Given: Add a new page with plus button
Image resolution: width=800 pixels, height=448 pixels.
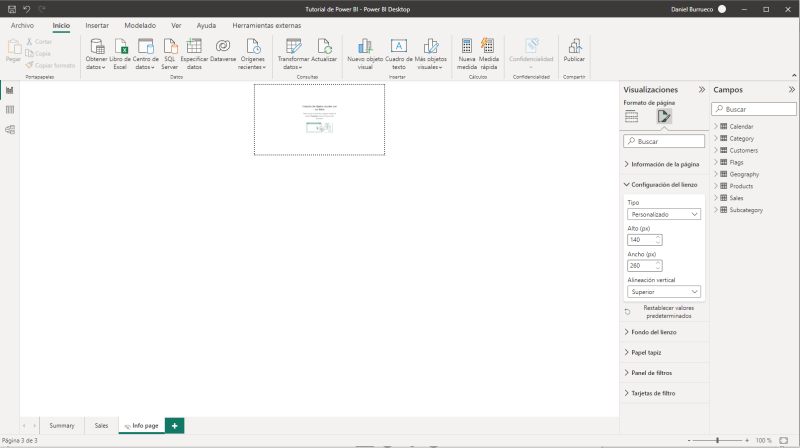Looking at the screenshot, I should click(x=175, y=426).
